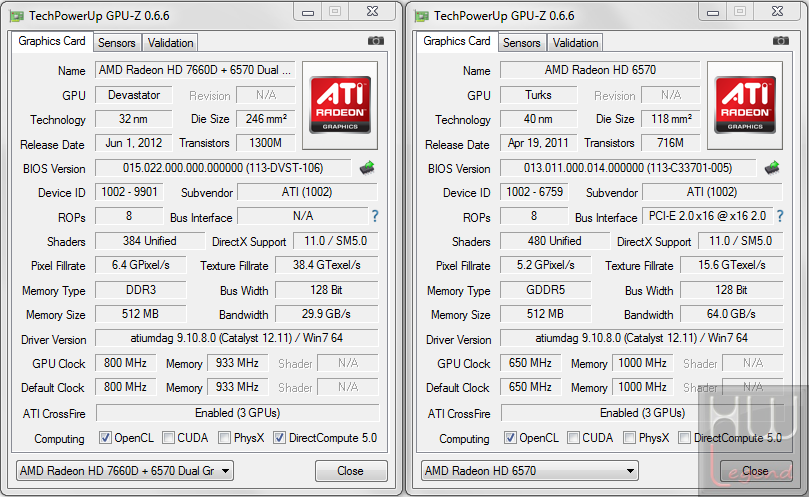
Task: Click Die Size value 118 mm²
Action: (671, 119)
